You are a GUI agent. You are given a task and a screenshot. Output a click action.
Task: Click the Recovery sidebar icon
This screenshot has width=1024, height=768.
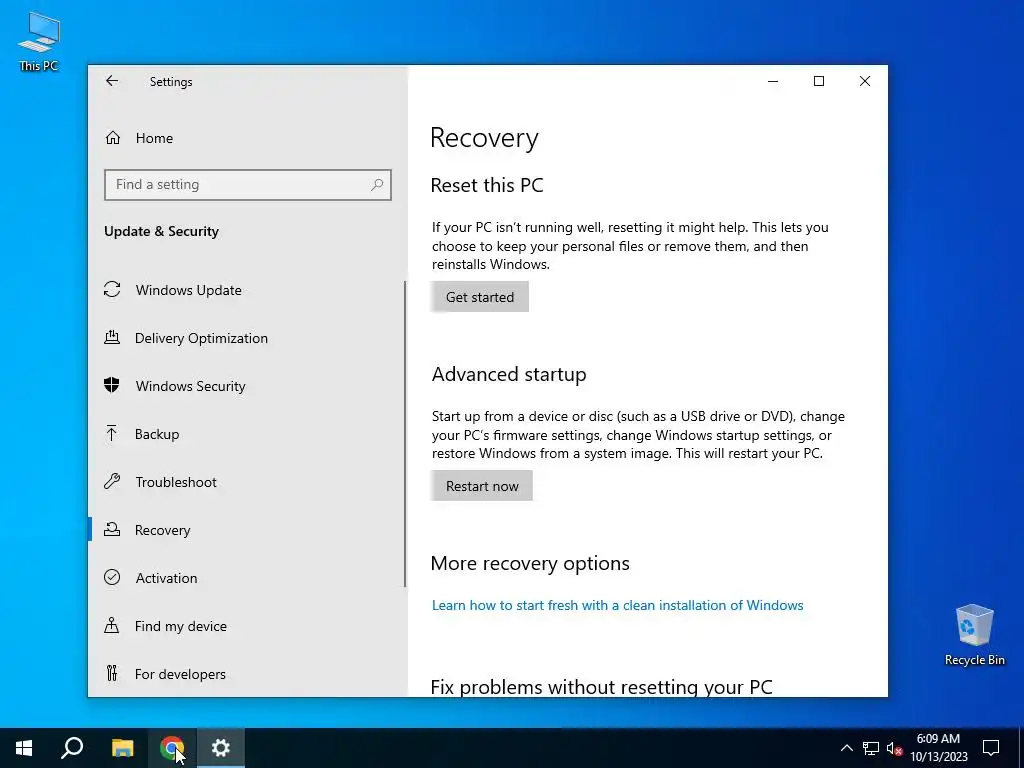point(112,529)
